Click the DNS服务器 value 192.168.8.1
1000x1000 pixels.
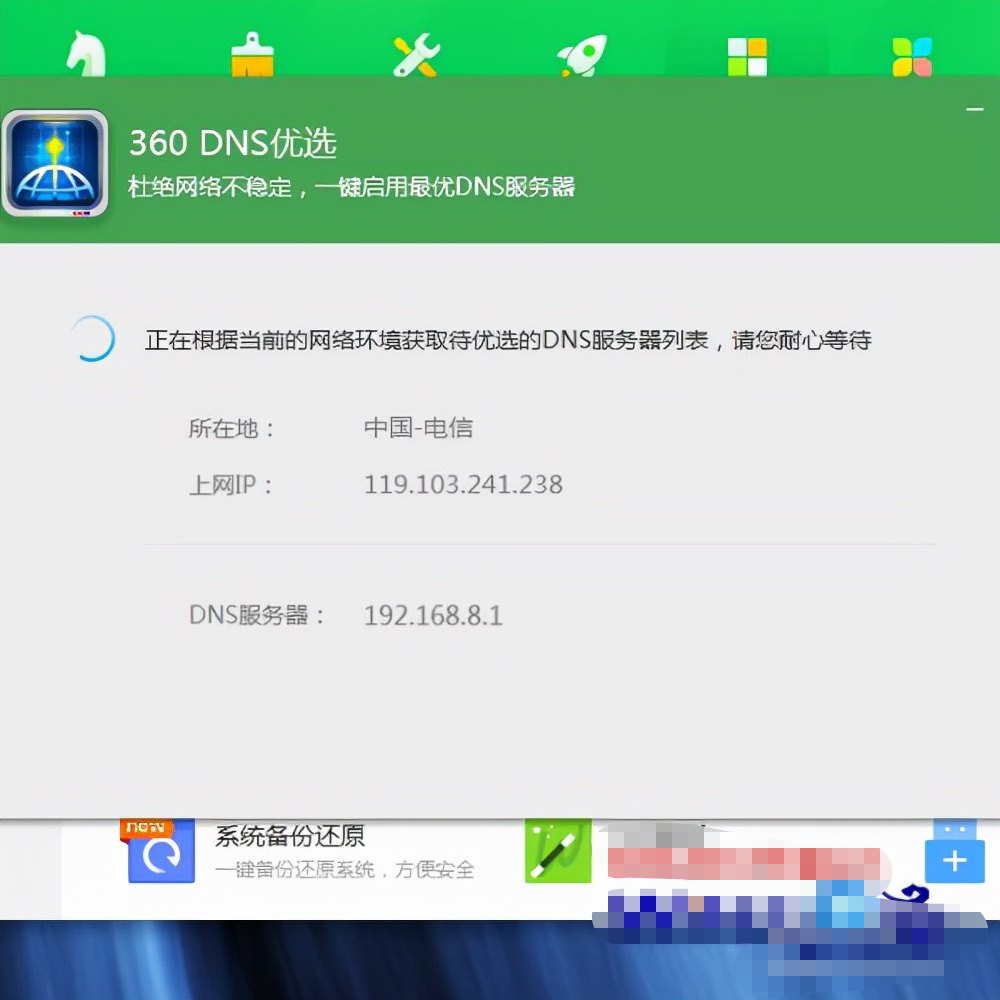[x=433, y=616]
